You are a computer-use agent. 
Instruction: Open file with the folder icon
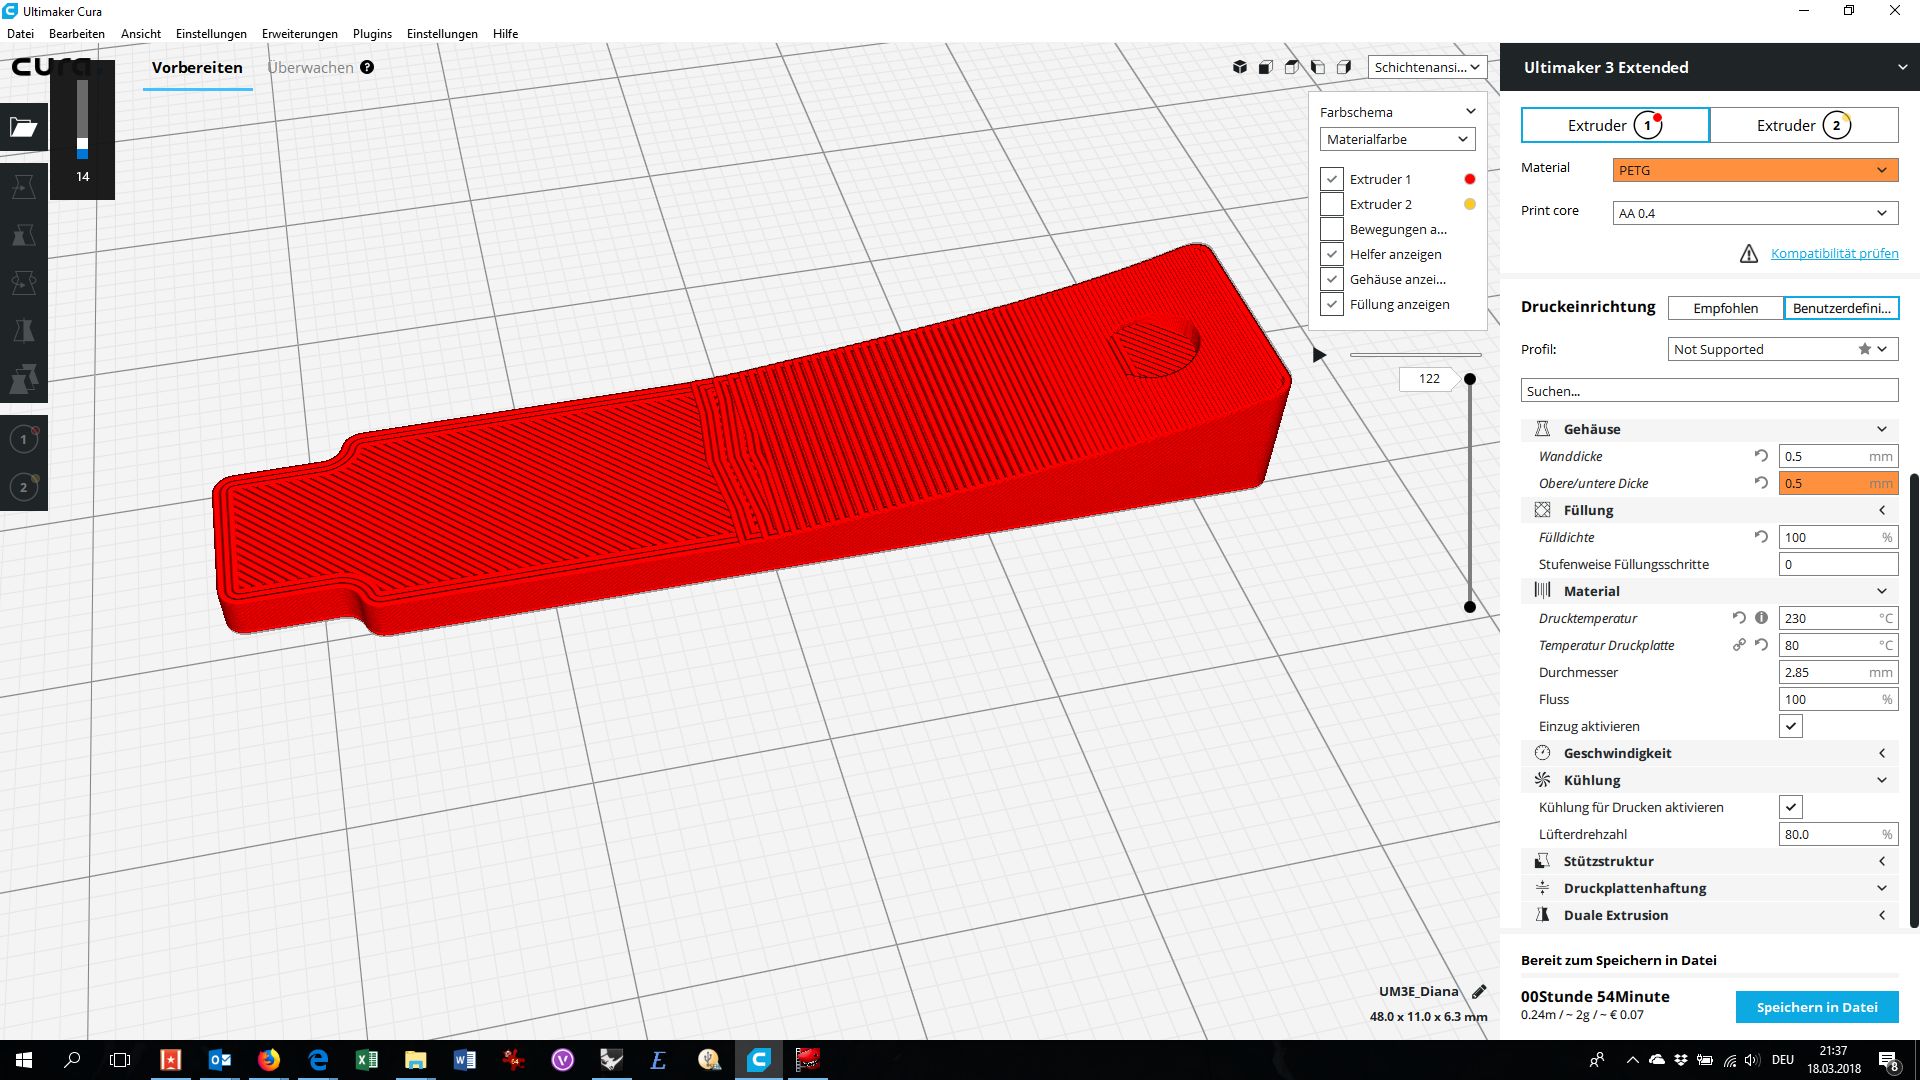pyautogui.click(x=24, y=127)
